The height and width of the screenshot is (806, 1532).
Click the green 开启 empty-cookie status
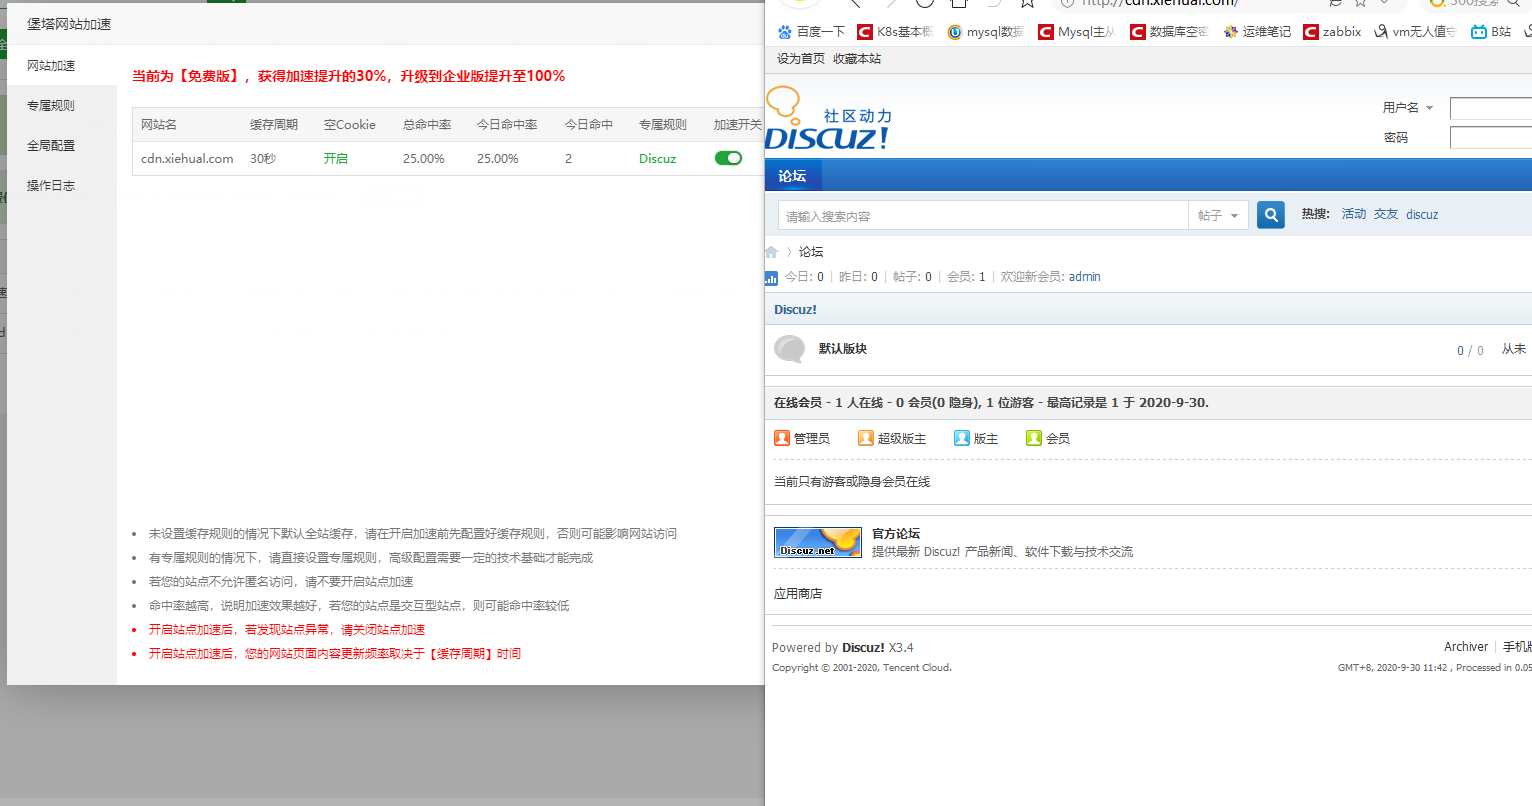(336, 159)
